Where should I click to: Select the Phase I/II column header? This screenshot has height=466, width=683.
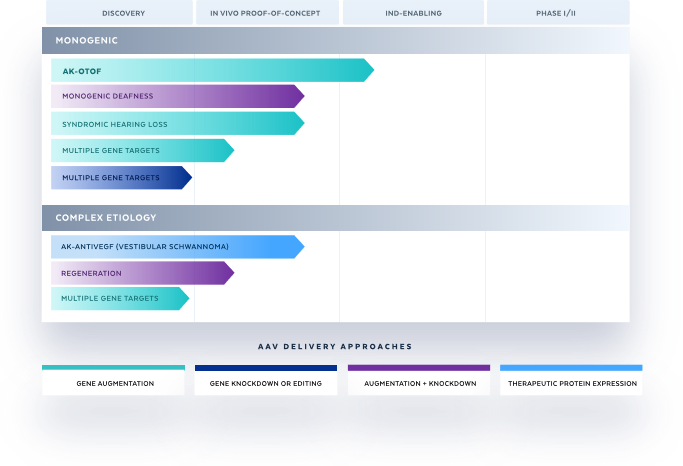click(x=558, y=13)
